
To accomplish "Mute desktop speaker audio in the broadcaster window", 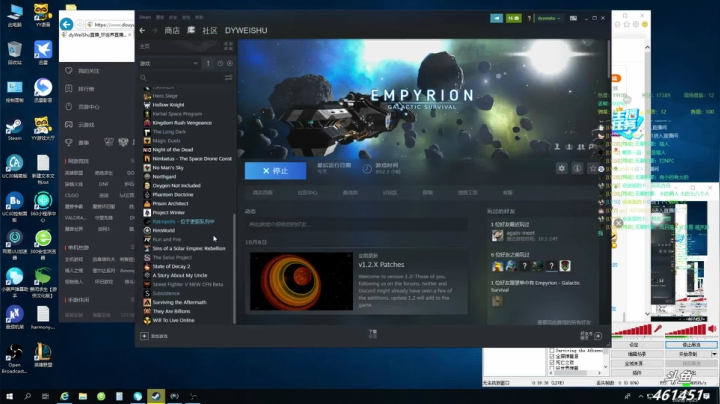I will click(x=712, y=329).
